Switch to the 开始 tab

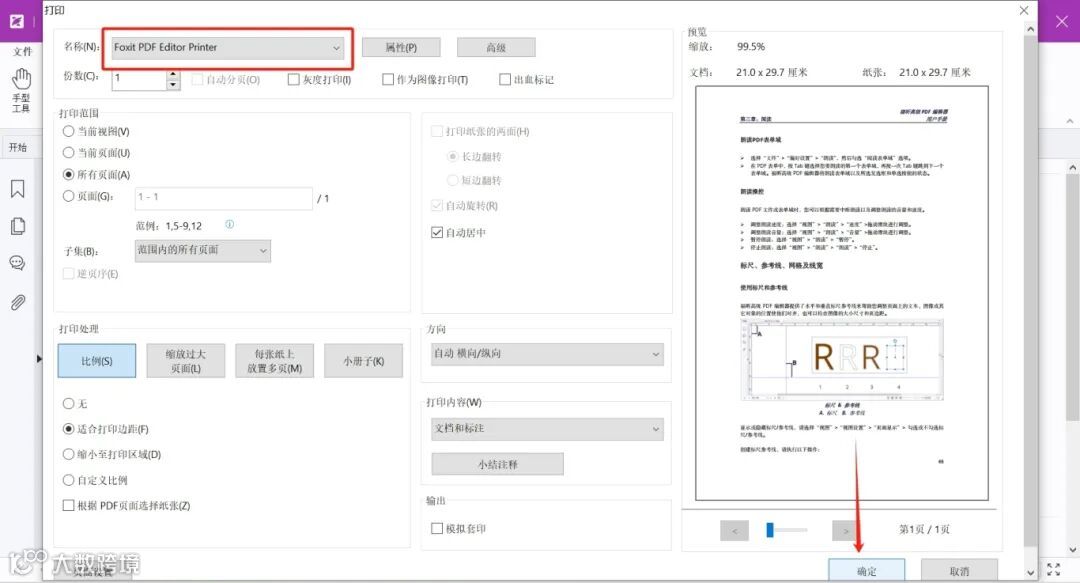(18, 147)
